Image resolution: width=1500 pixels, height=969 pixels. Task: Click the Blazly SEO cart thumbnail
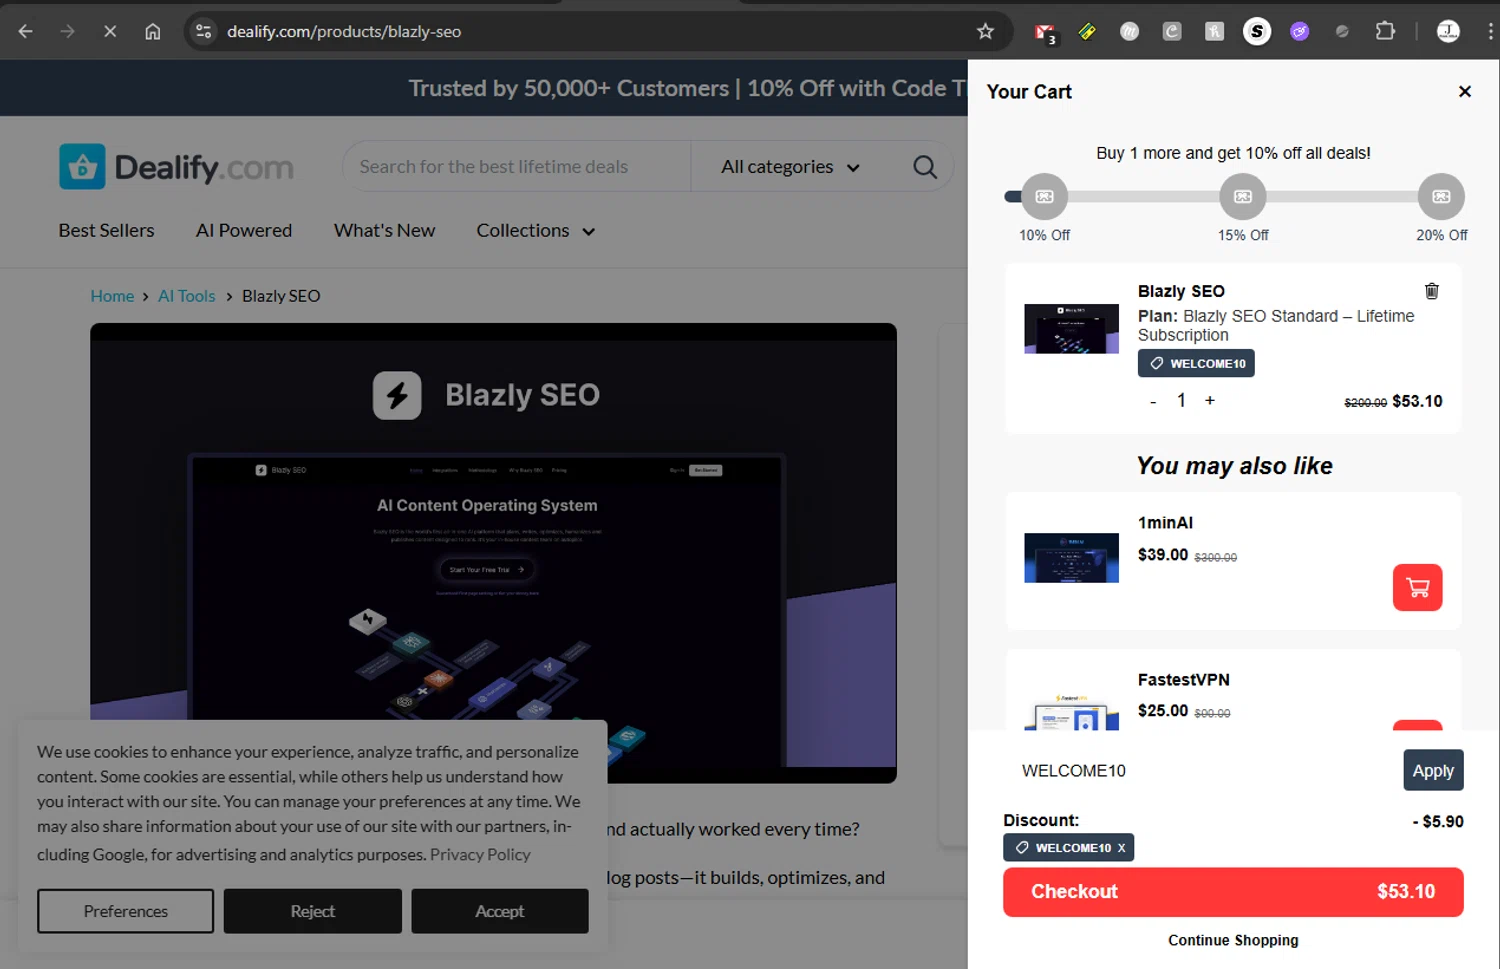point(1071,329)
